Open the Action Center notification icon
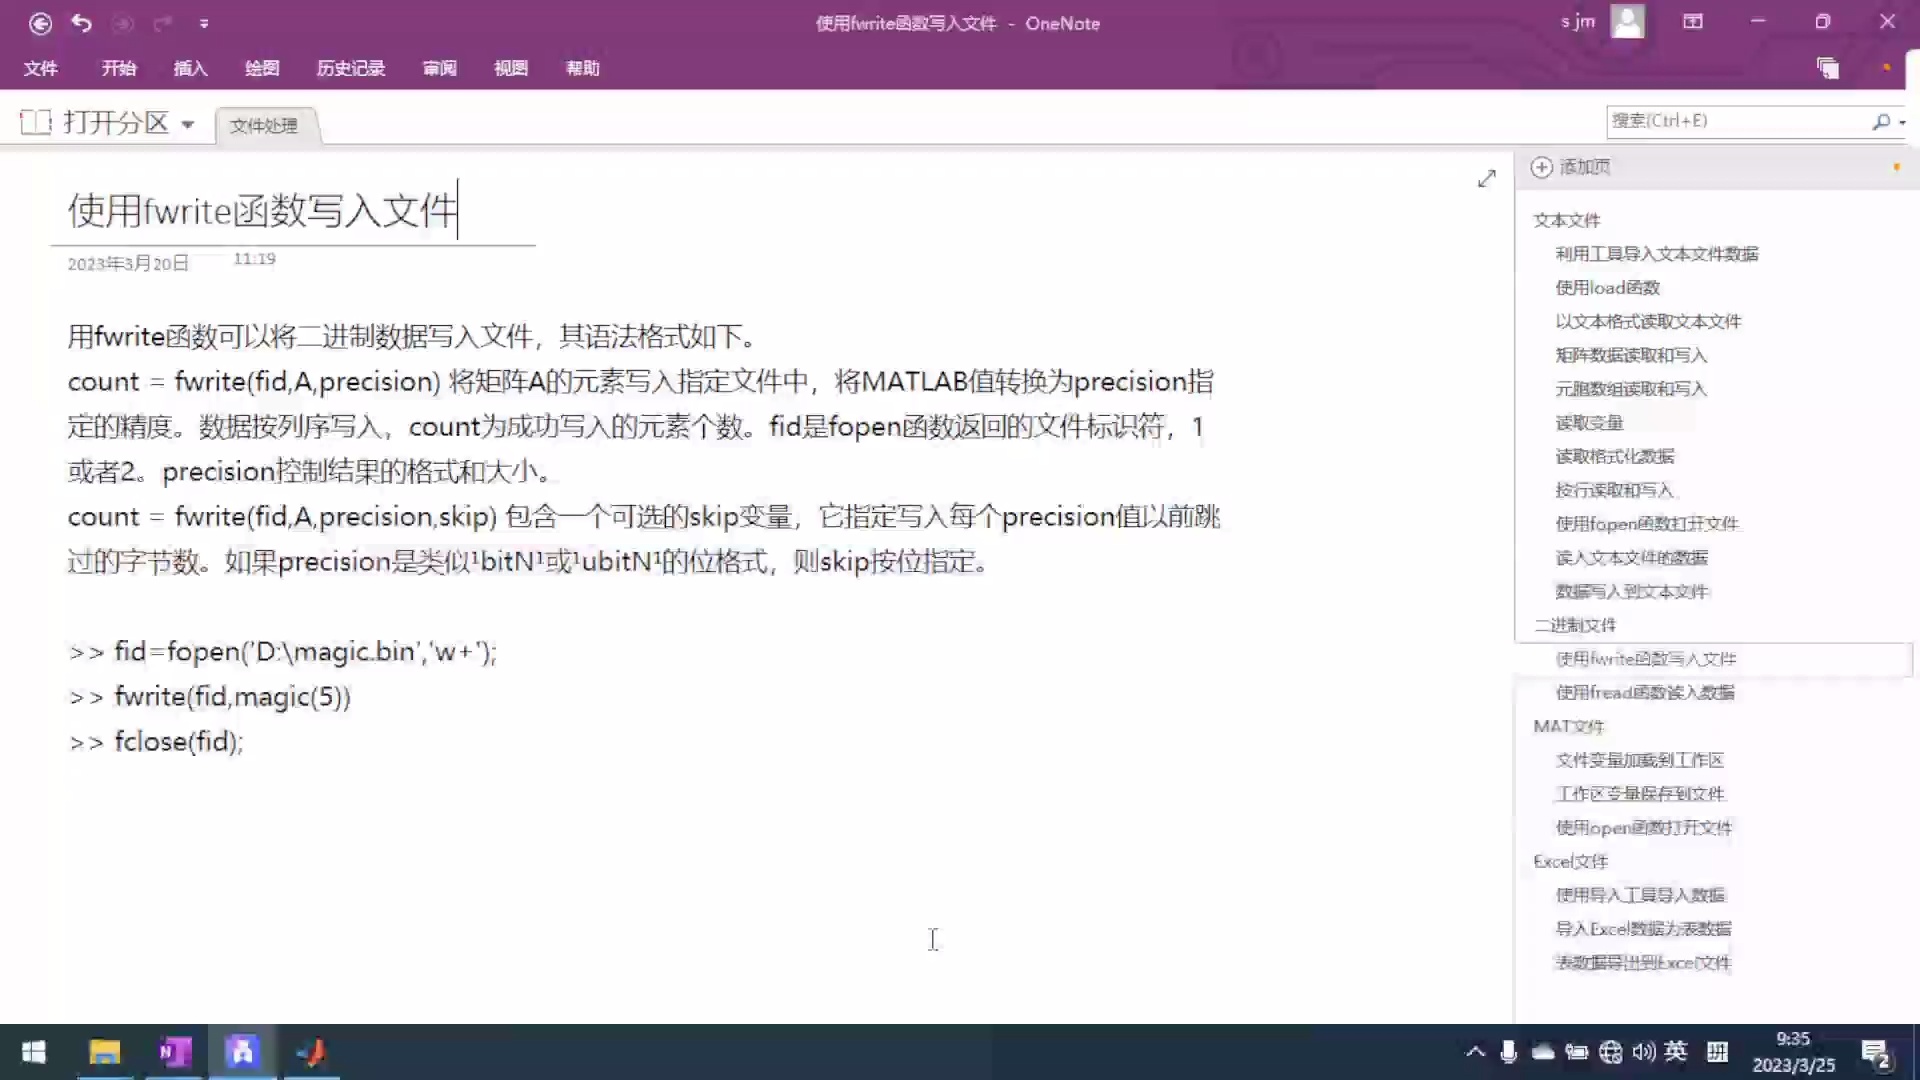Viewport: 1920px width, 1080px height. (1877, 1052)
